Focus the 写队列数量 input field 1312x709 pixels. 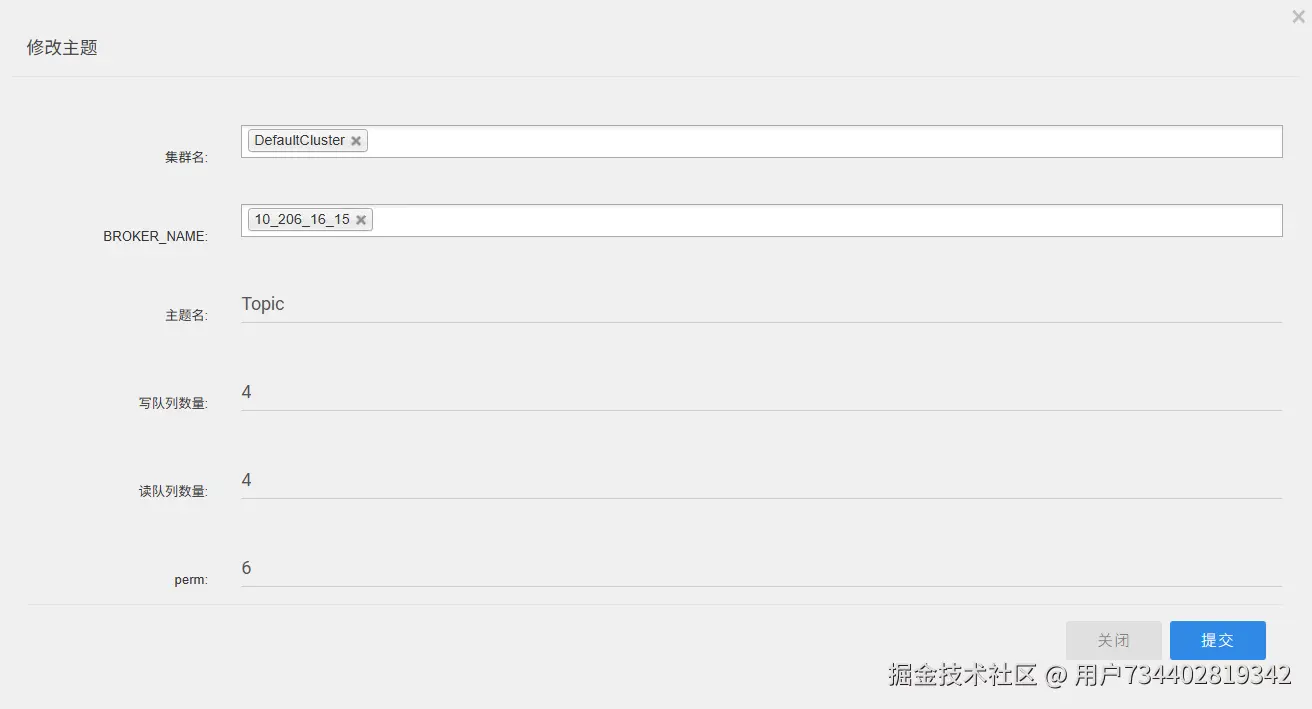point(762,392)
